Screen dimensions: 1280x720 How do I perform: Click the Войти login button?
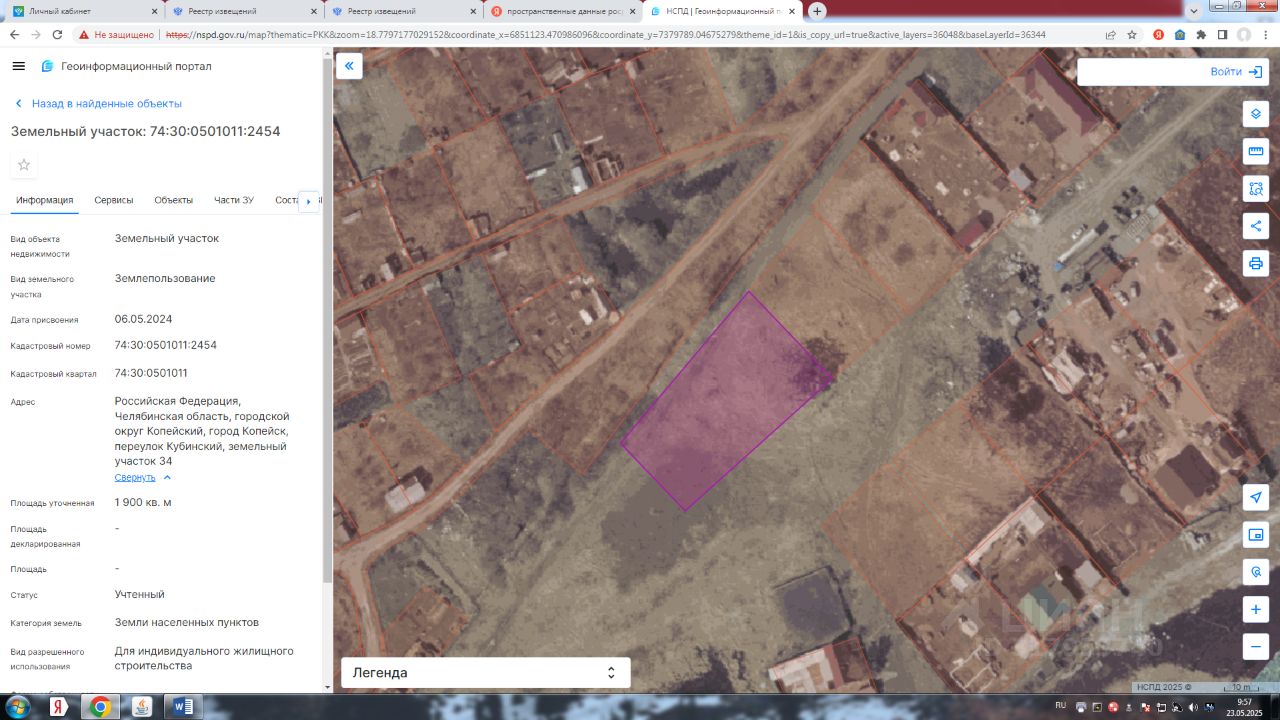[x=1236, y=72]
